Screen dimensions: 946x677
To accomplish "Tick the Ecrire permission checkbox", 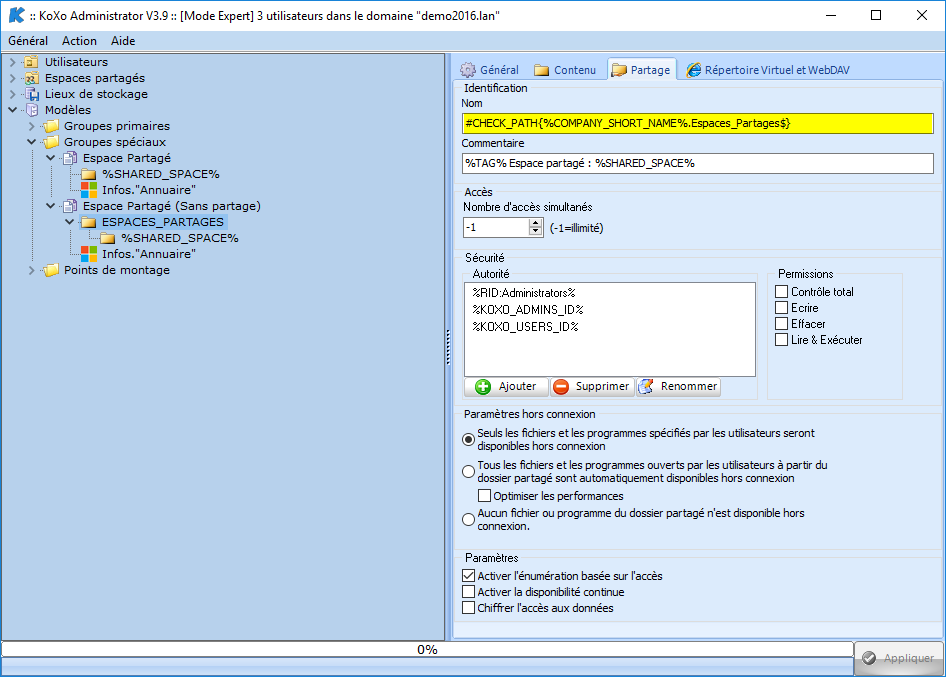I will tap(781, 308).
